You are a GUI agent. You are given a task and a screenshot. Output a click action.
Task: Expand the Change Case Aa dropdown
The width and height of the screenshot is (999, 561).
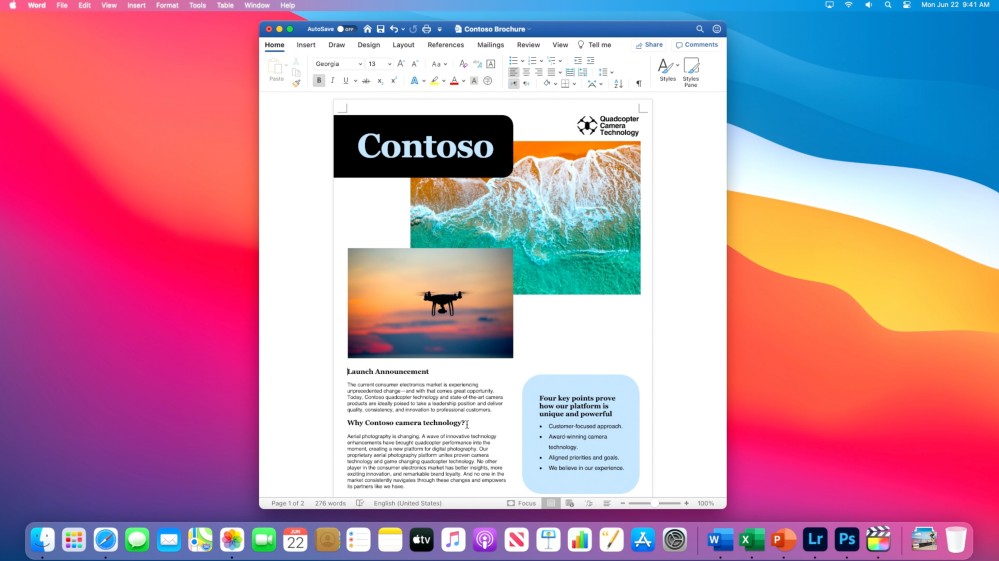click(439, 64)
